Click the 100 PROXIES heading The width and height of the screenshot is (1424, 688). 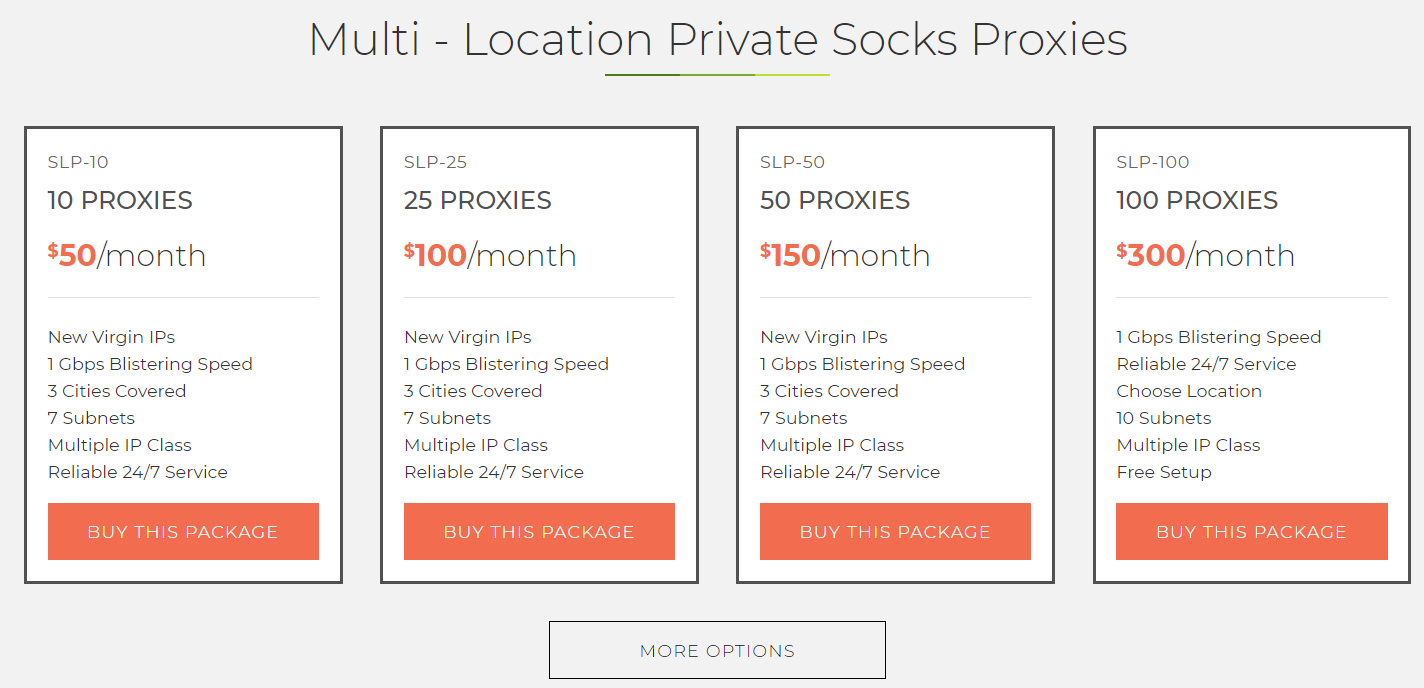point(1196,200)
